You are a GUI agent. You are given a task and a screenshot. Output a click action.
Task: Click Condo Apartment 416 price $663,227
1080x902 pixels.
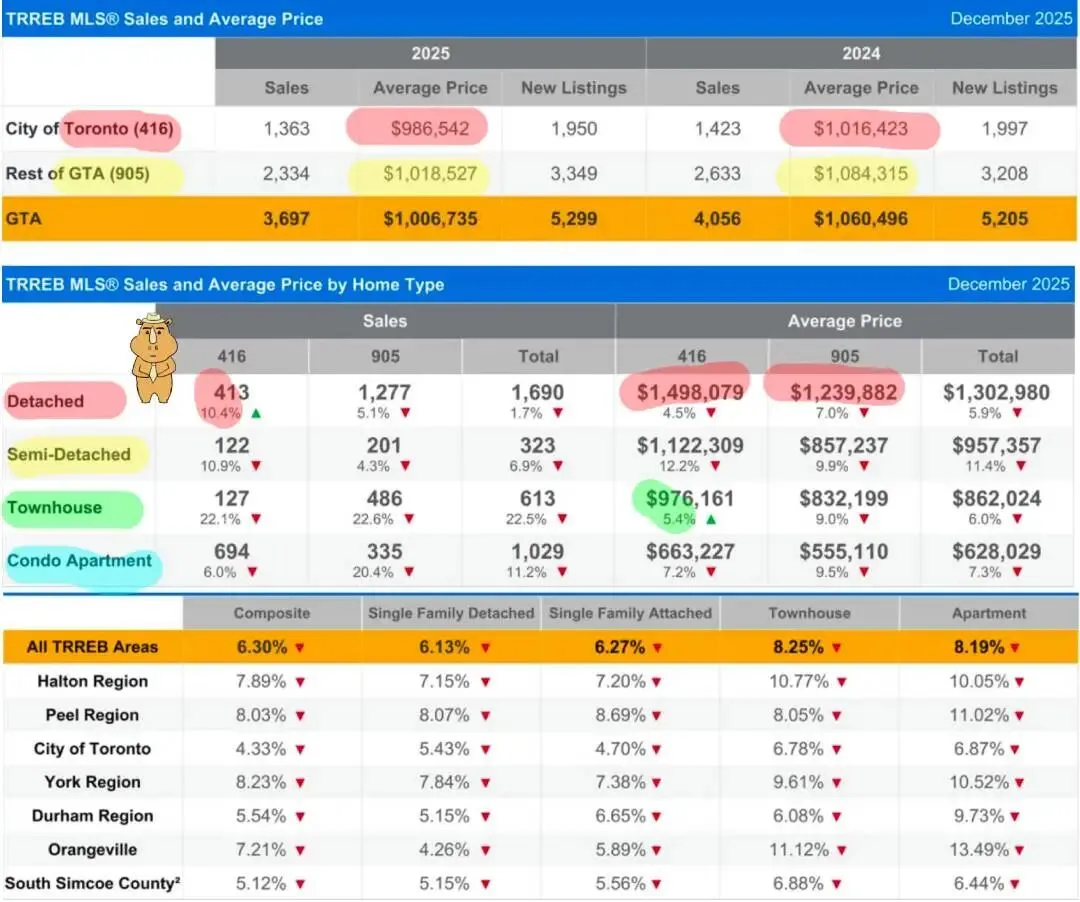(690, 552)
